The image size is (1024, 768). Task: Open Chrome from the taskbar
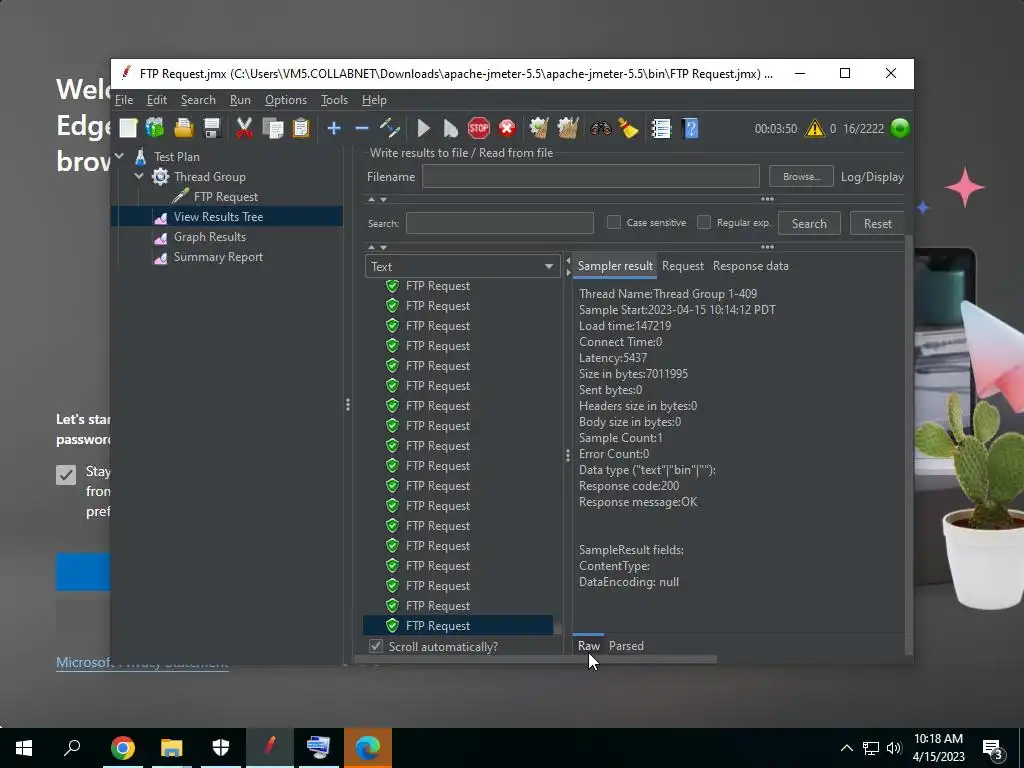(x=123, y=747)
